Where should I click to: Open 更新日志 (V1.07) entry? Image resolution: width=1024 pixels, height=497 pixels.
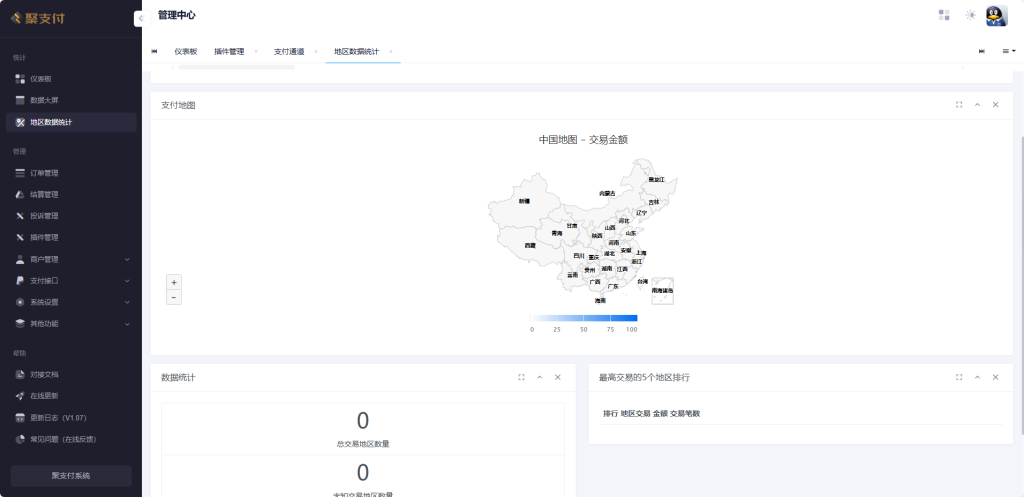[71, 418]
